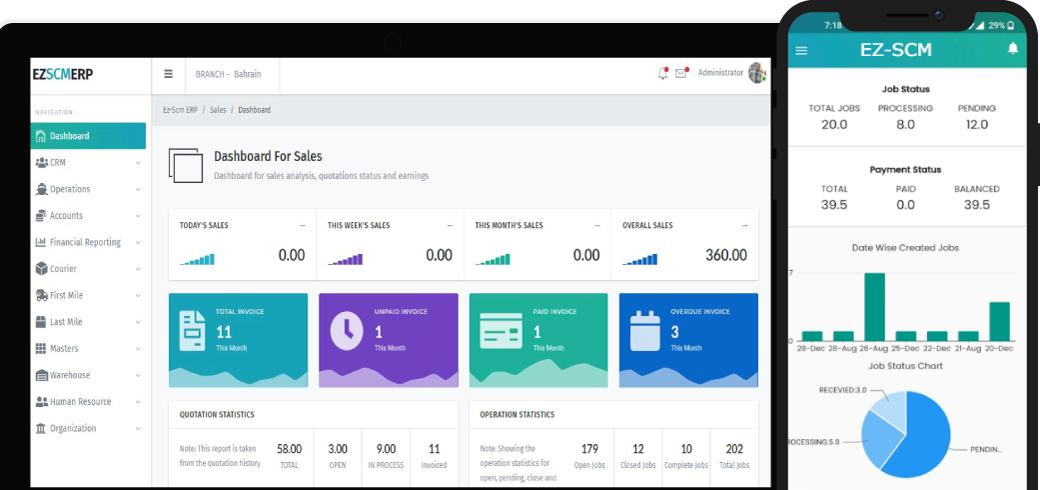Viewport: 1040px width, 490px height.
Task: Click the Courier box icon in sidebar
Action: click(x=41, y=269)
